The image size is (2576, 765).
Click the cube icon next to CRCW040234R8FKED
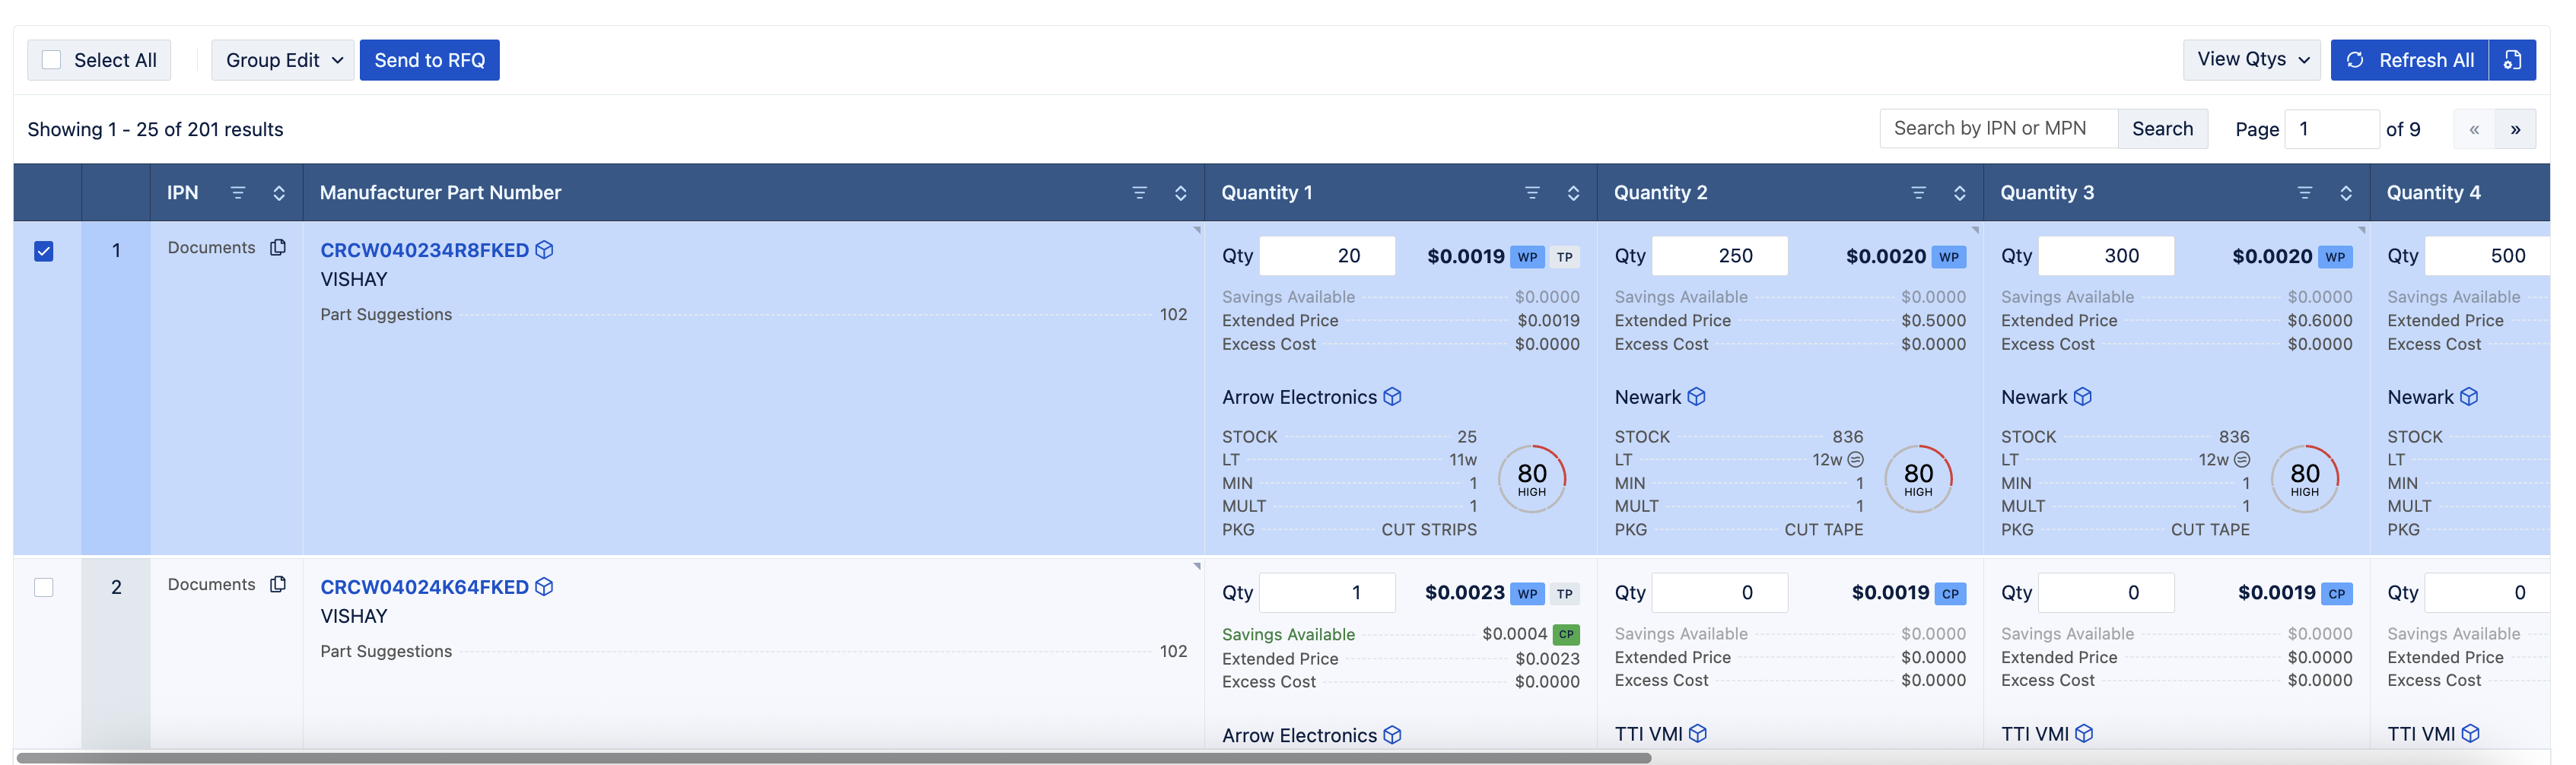(544, 250)
